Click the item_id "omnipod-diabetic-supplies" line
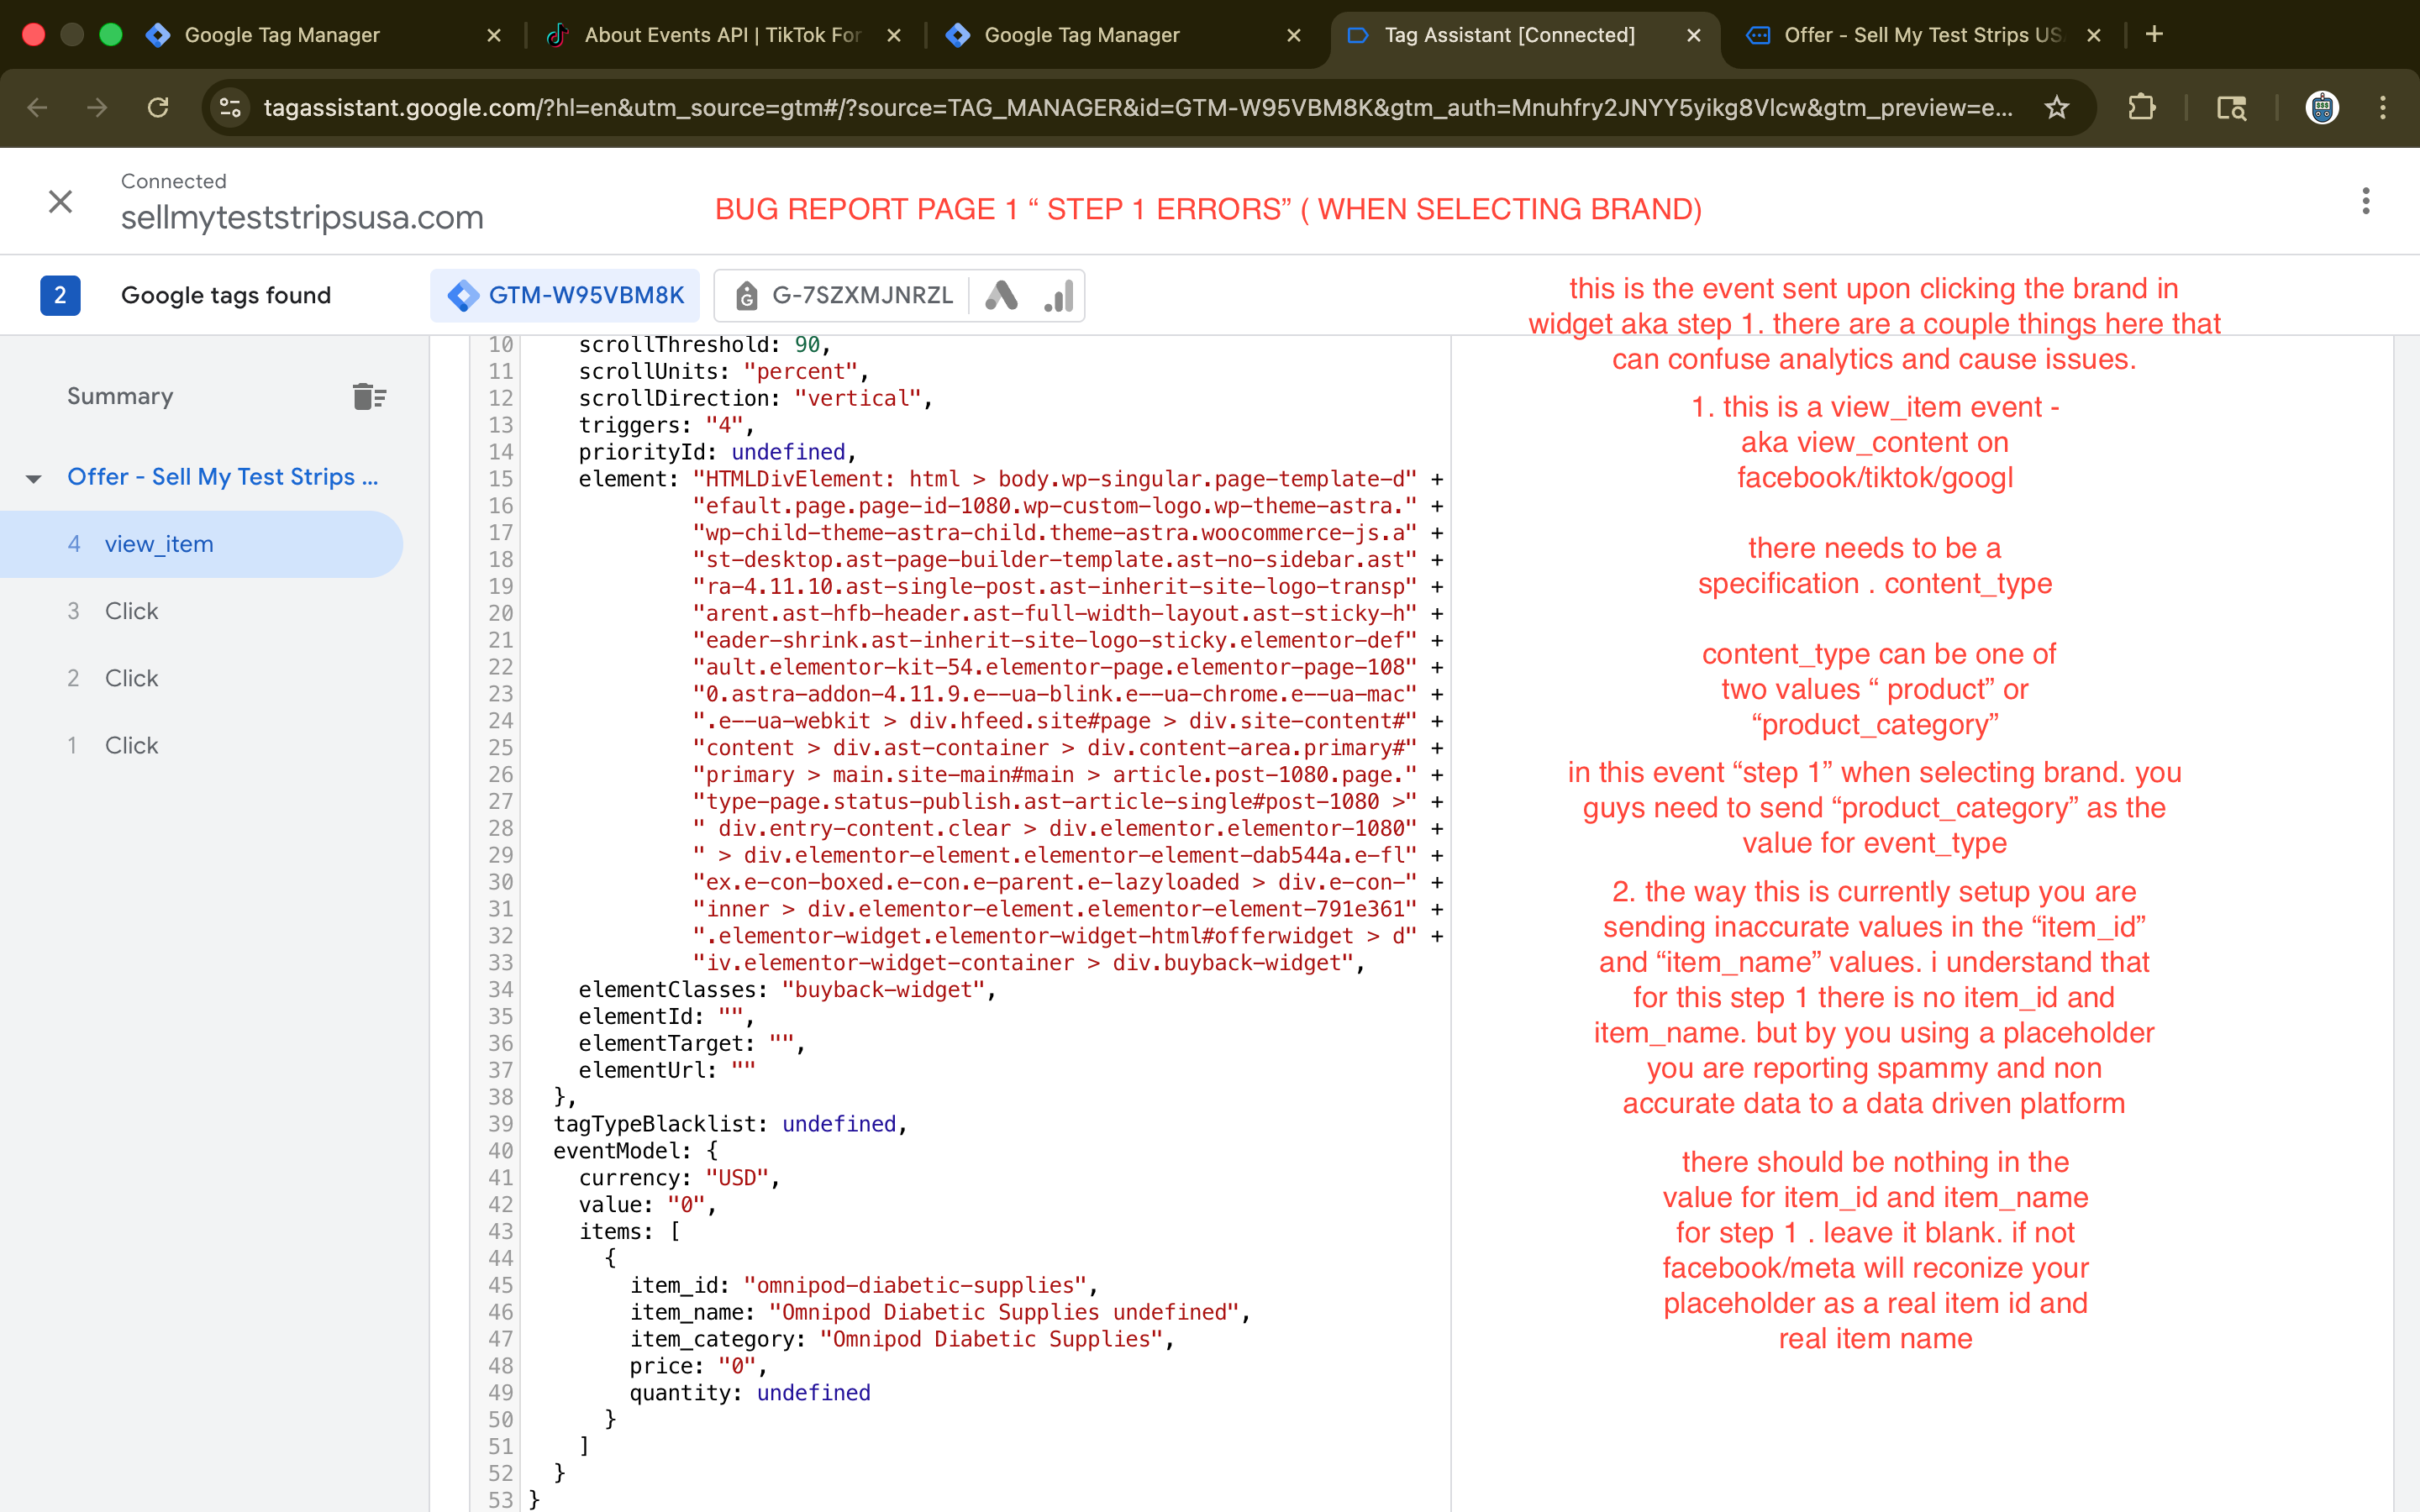Image resolution: width=2420 pixels, height=1512 pixels. tap(864, 1285)
